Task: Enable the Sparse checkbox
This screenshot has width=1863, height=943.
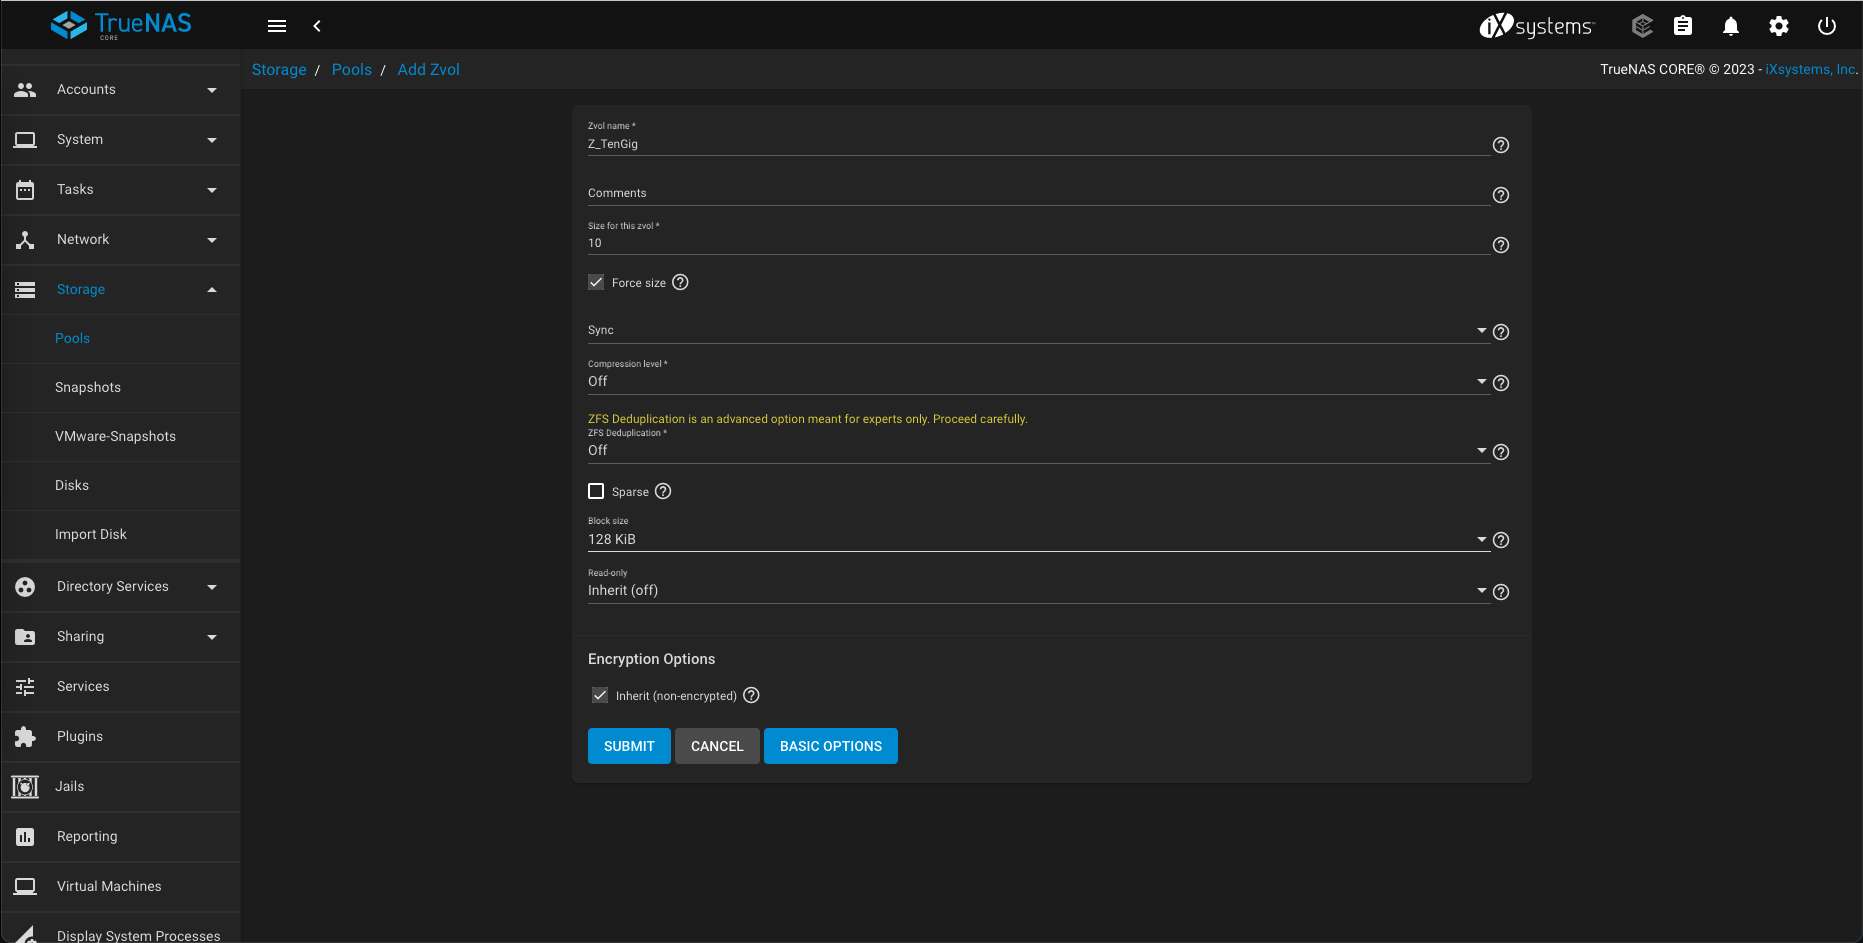Action: [x=596, y=491]
